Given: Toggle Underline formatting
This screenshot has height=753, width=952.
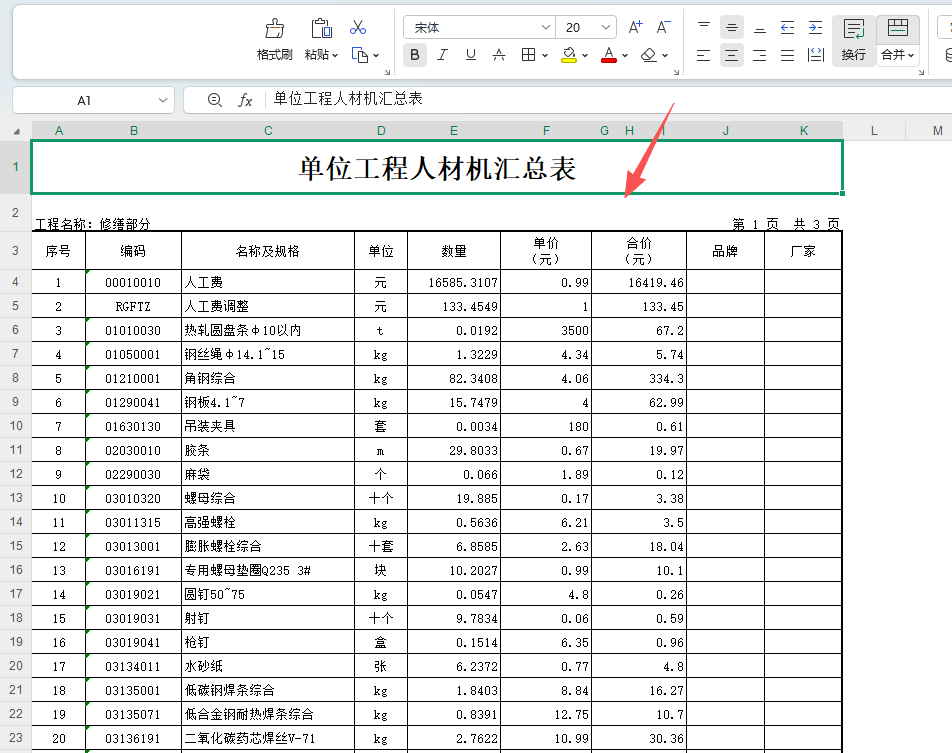Looking at the screenshot, I should pos(471,55).
